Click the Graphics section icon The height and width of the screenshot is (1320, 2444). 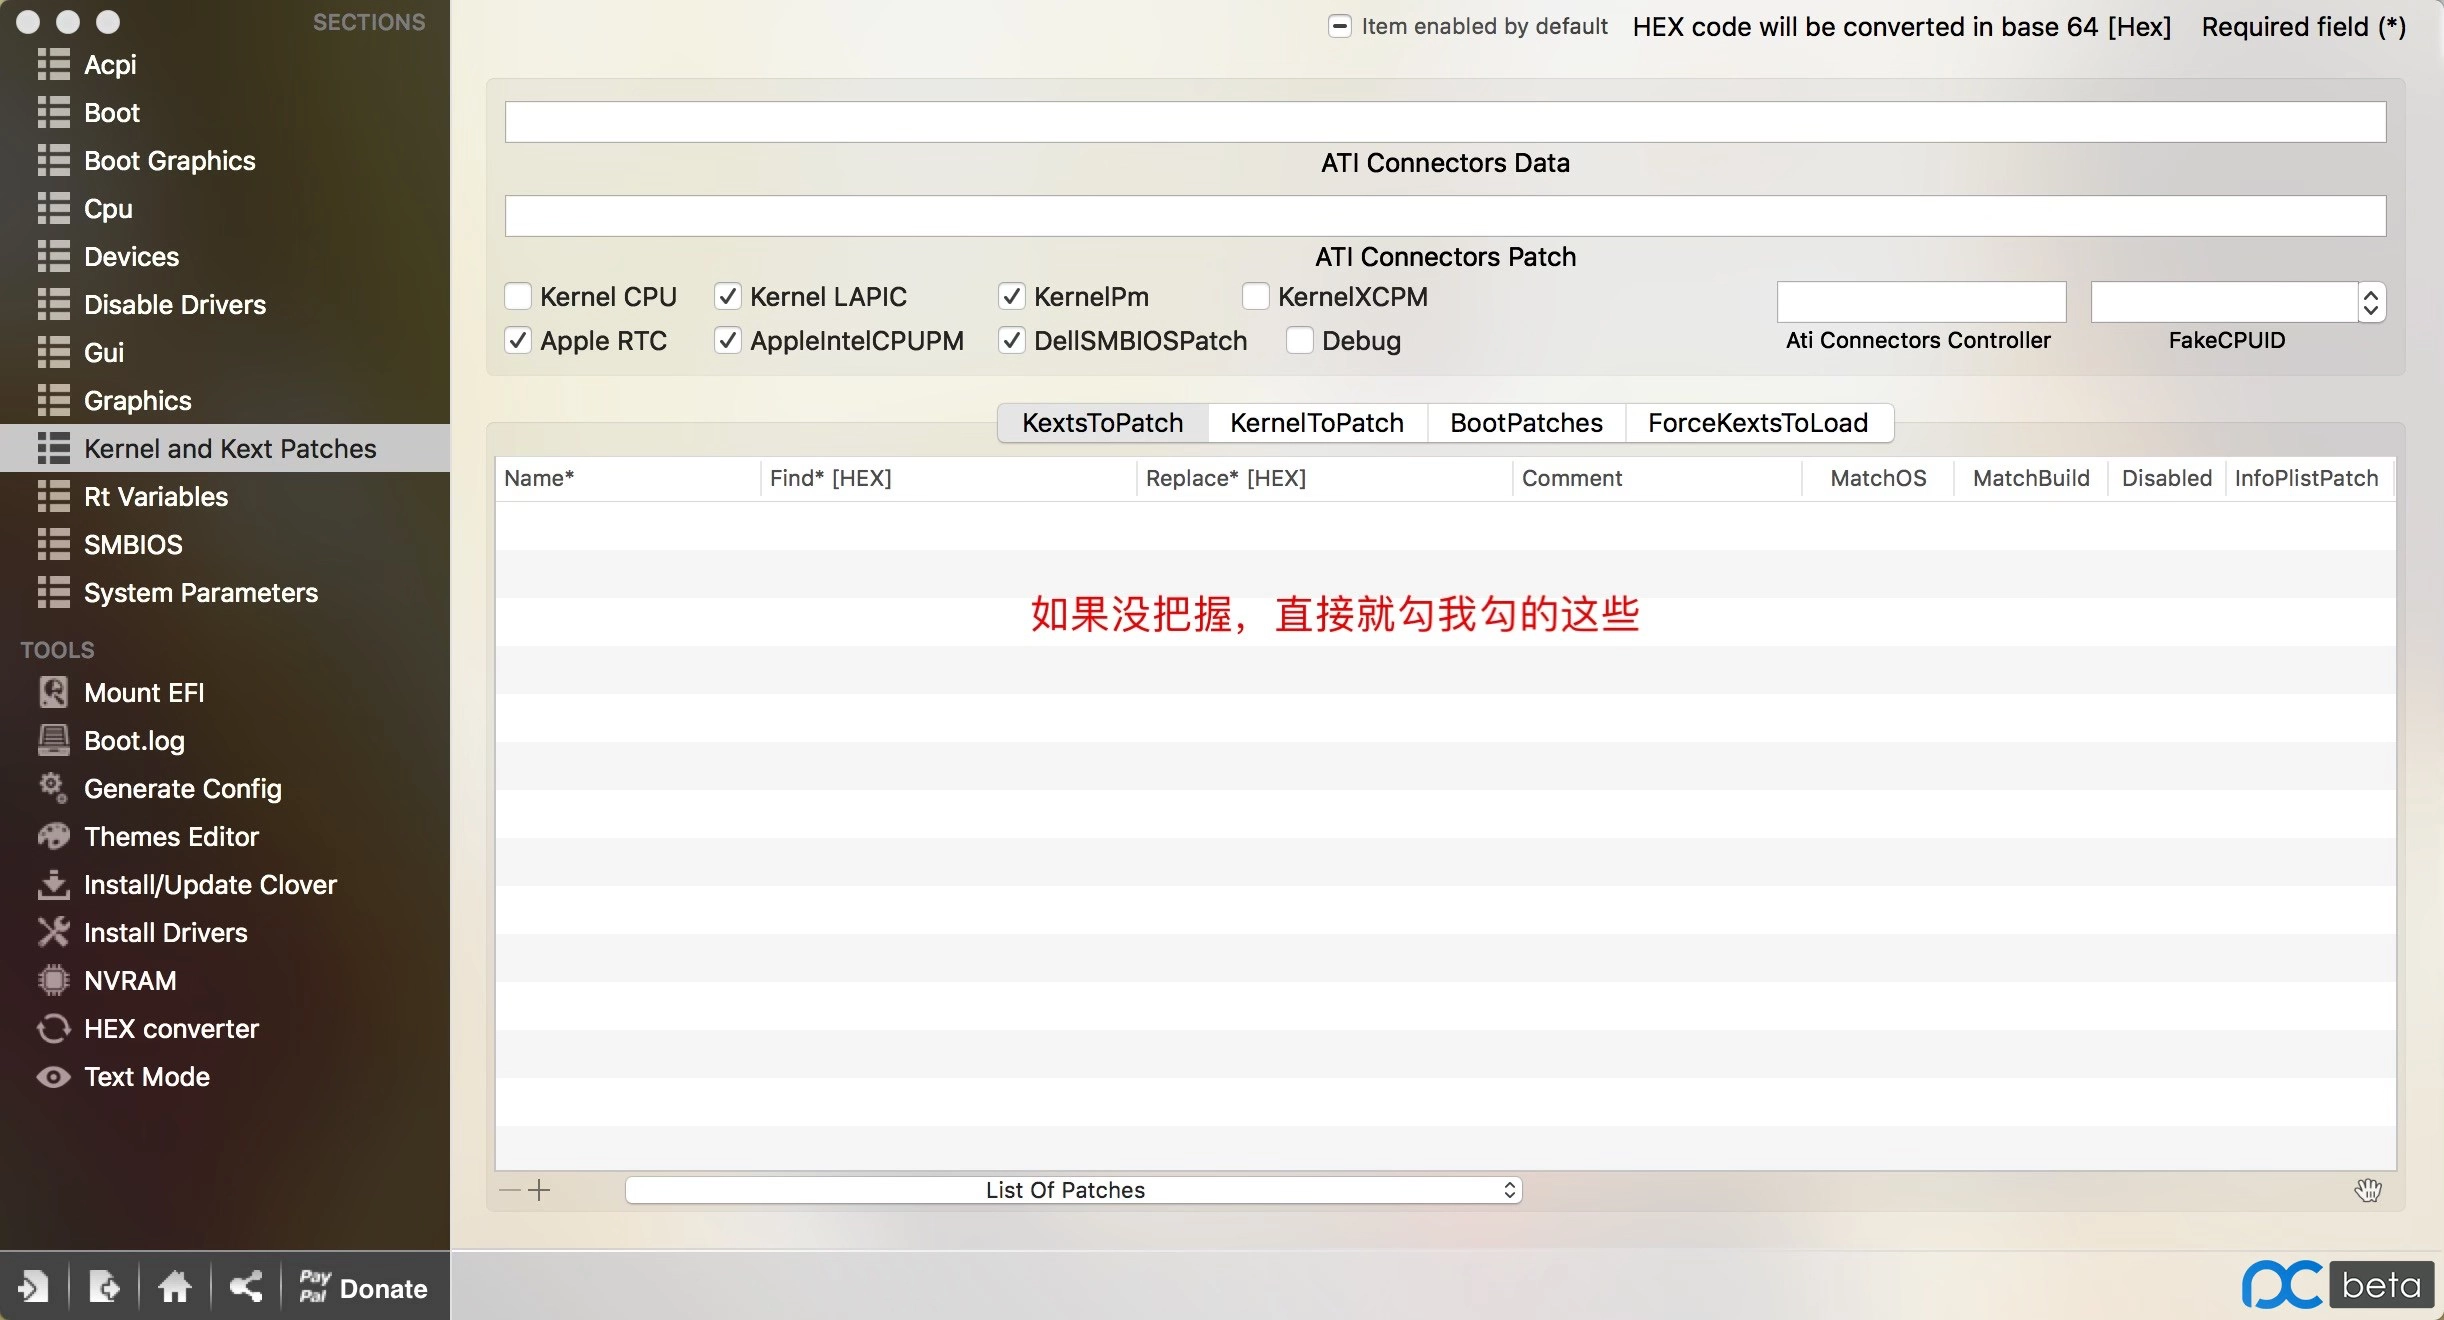[x=53, y=401]
